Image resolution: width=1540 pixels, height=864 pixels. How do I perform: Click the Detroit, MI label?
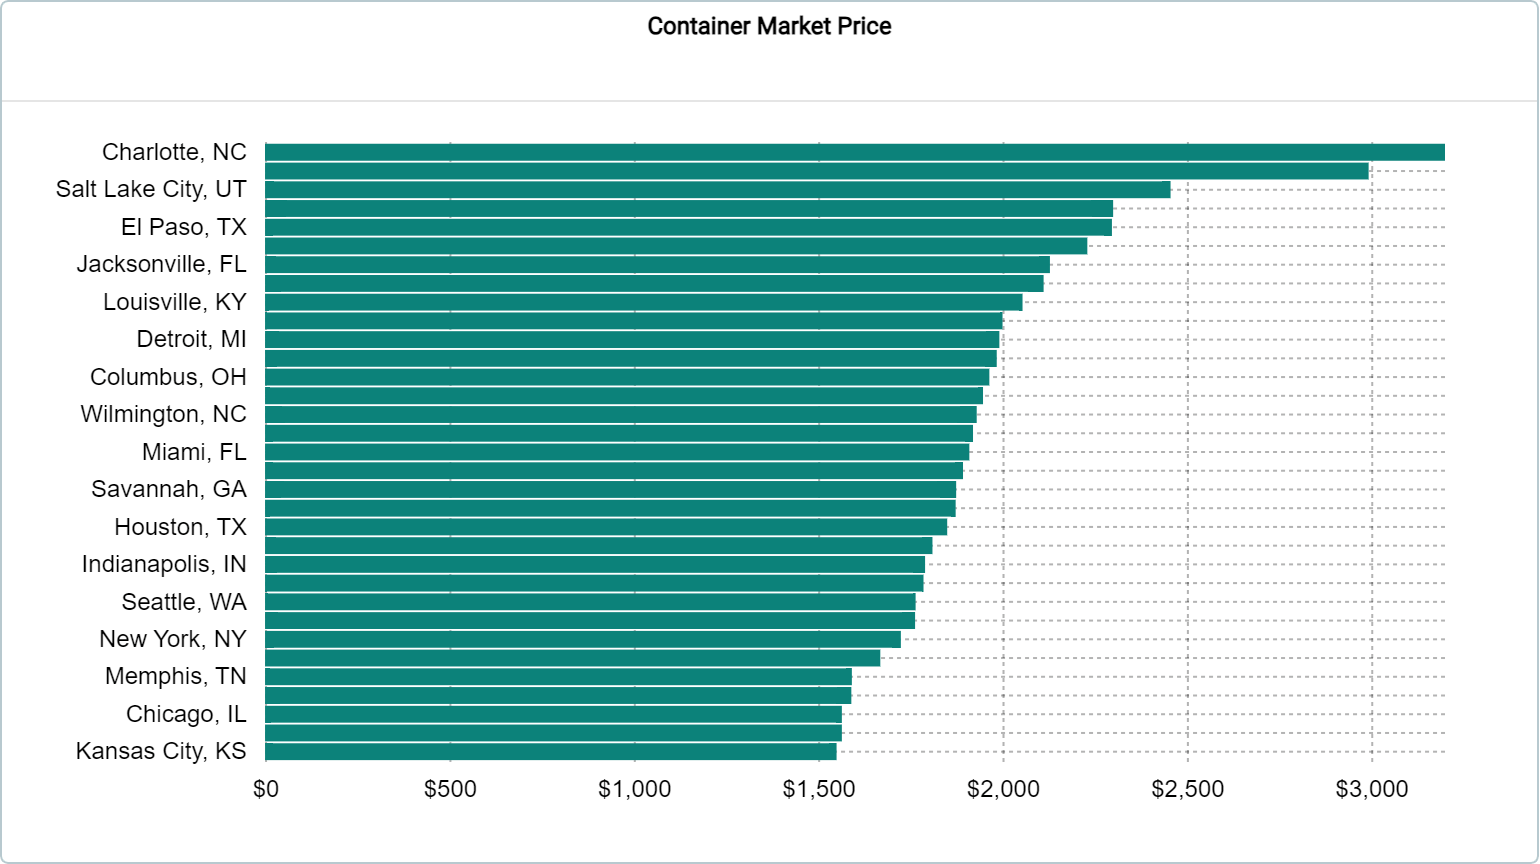click(x=192, y=339)
